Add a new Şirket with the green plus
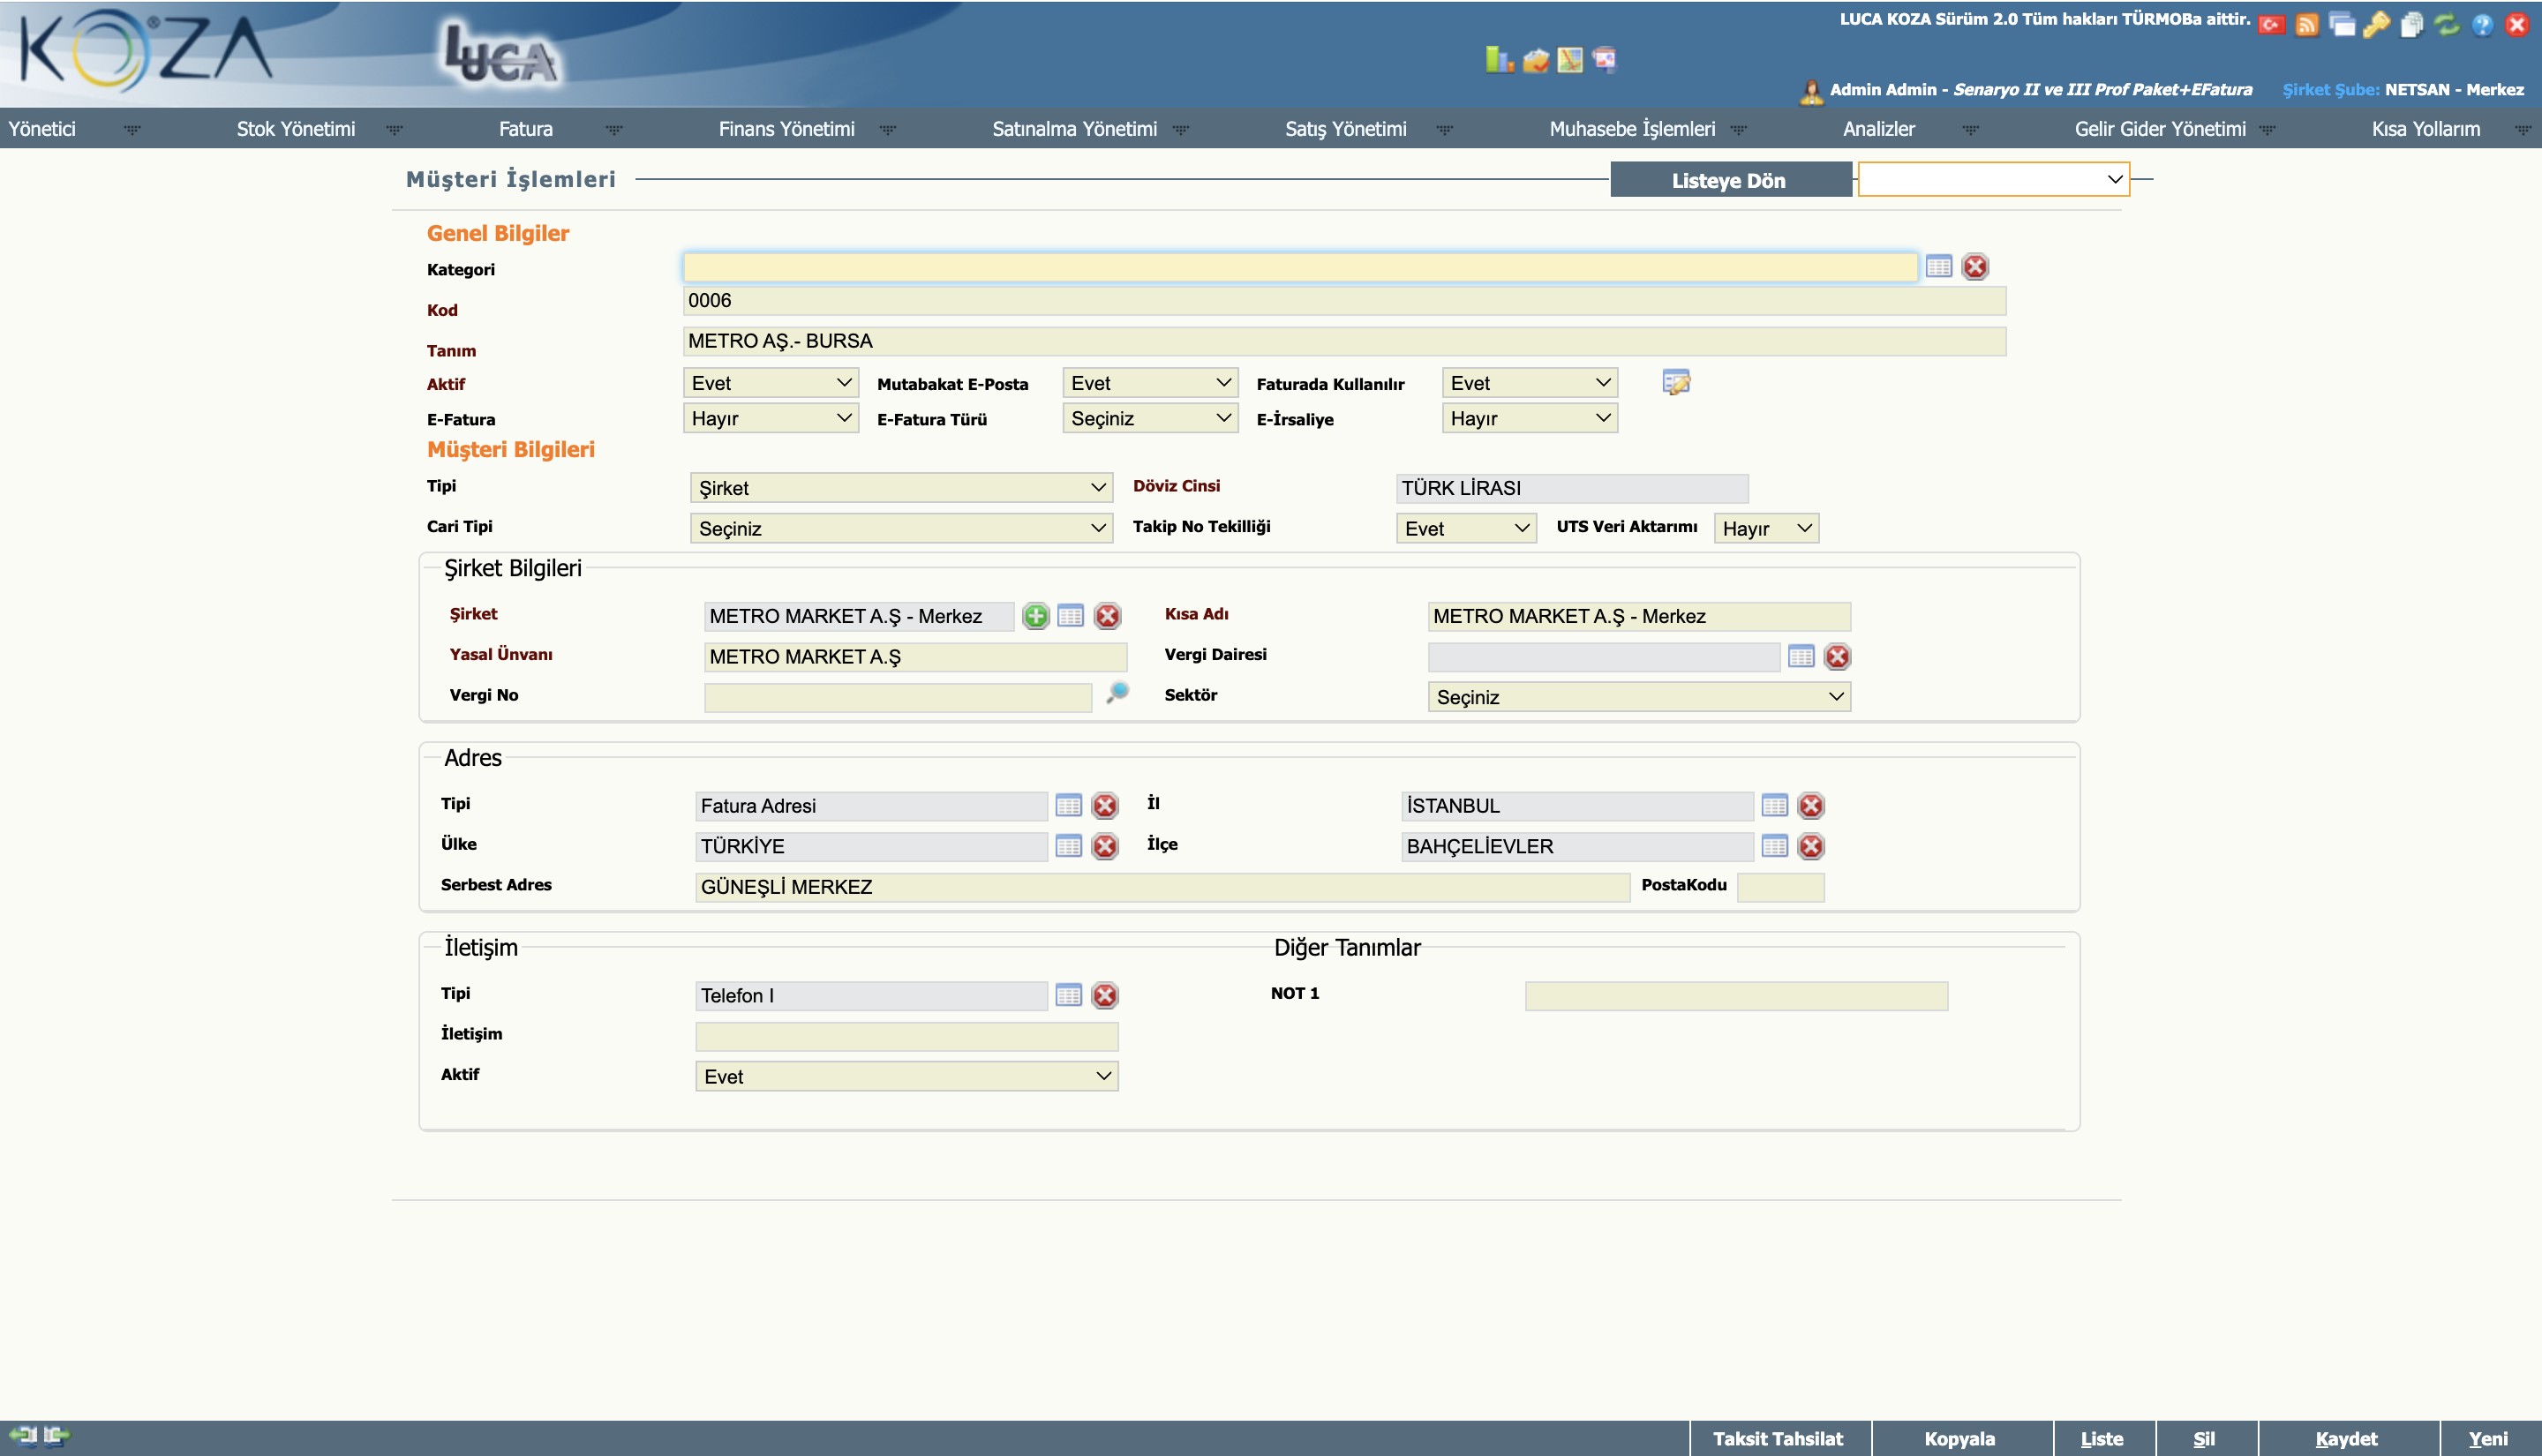Viewport: 2542px width, 1456px height. click(x=1036, y=616)
